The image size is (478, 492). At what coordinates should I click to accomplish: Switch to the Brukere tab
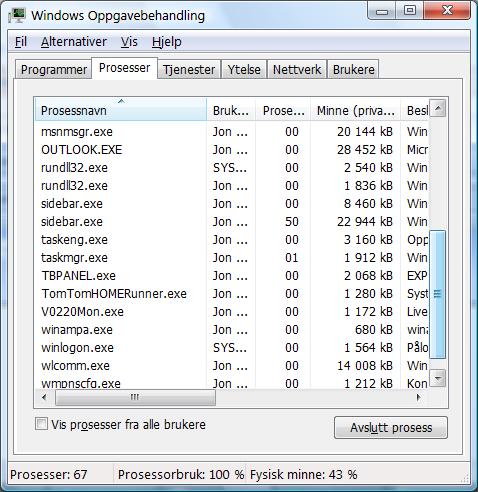pos(353,69)
